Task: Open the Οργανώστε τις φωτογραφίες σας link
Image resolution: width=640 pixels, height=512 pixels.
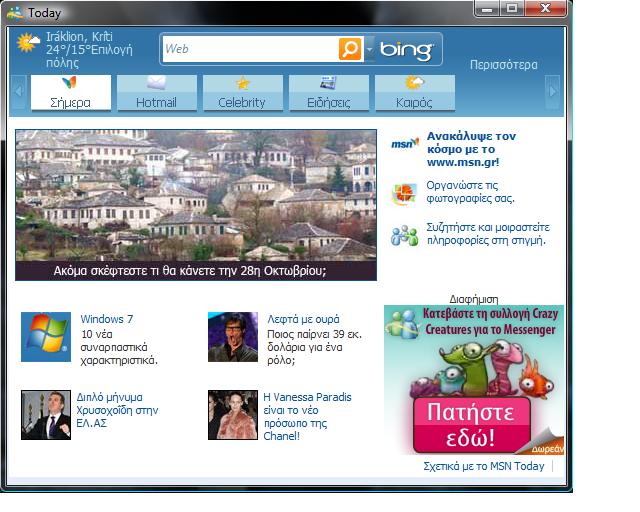Action: (470, 192)
